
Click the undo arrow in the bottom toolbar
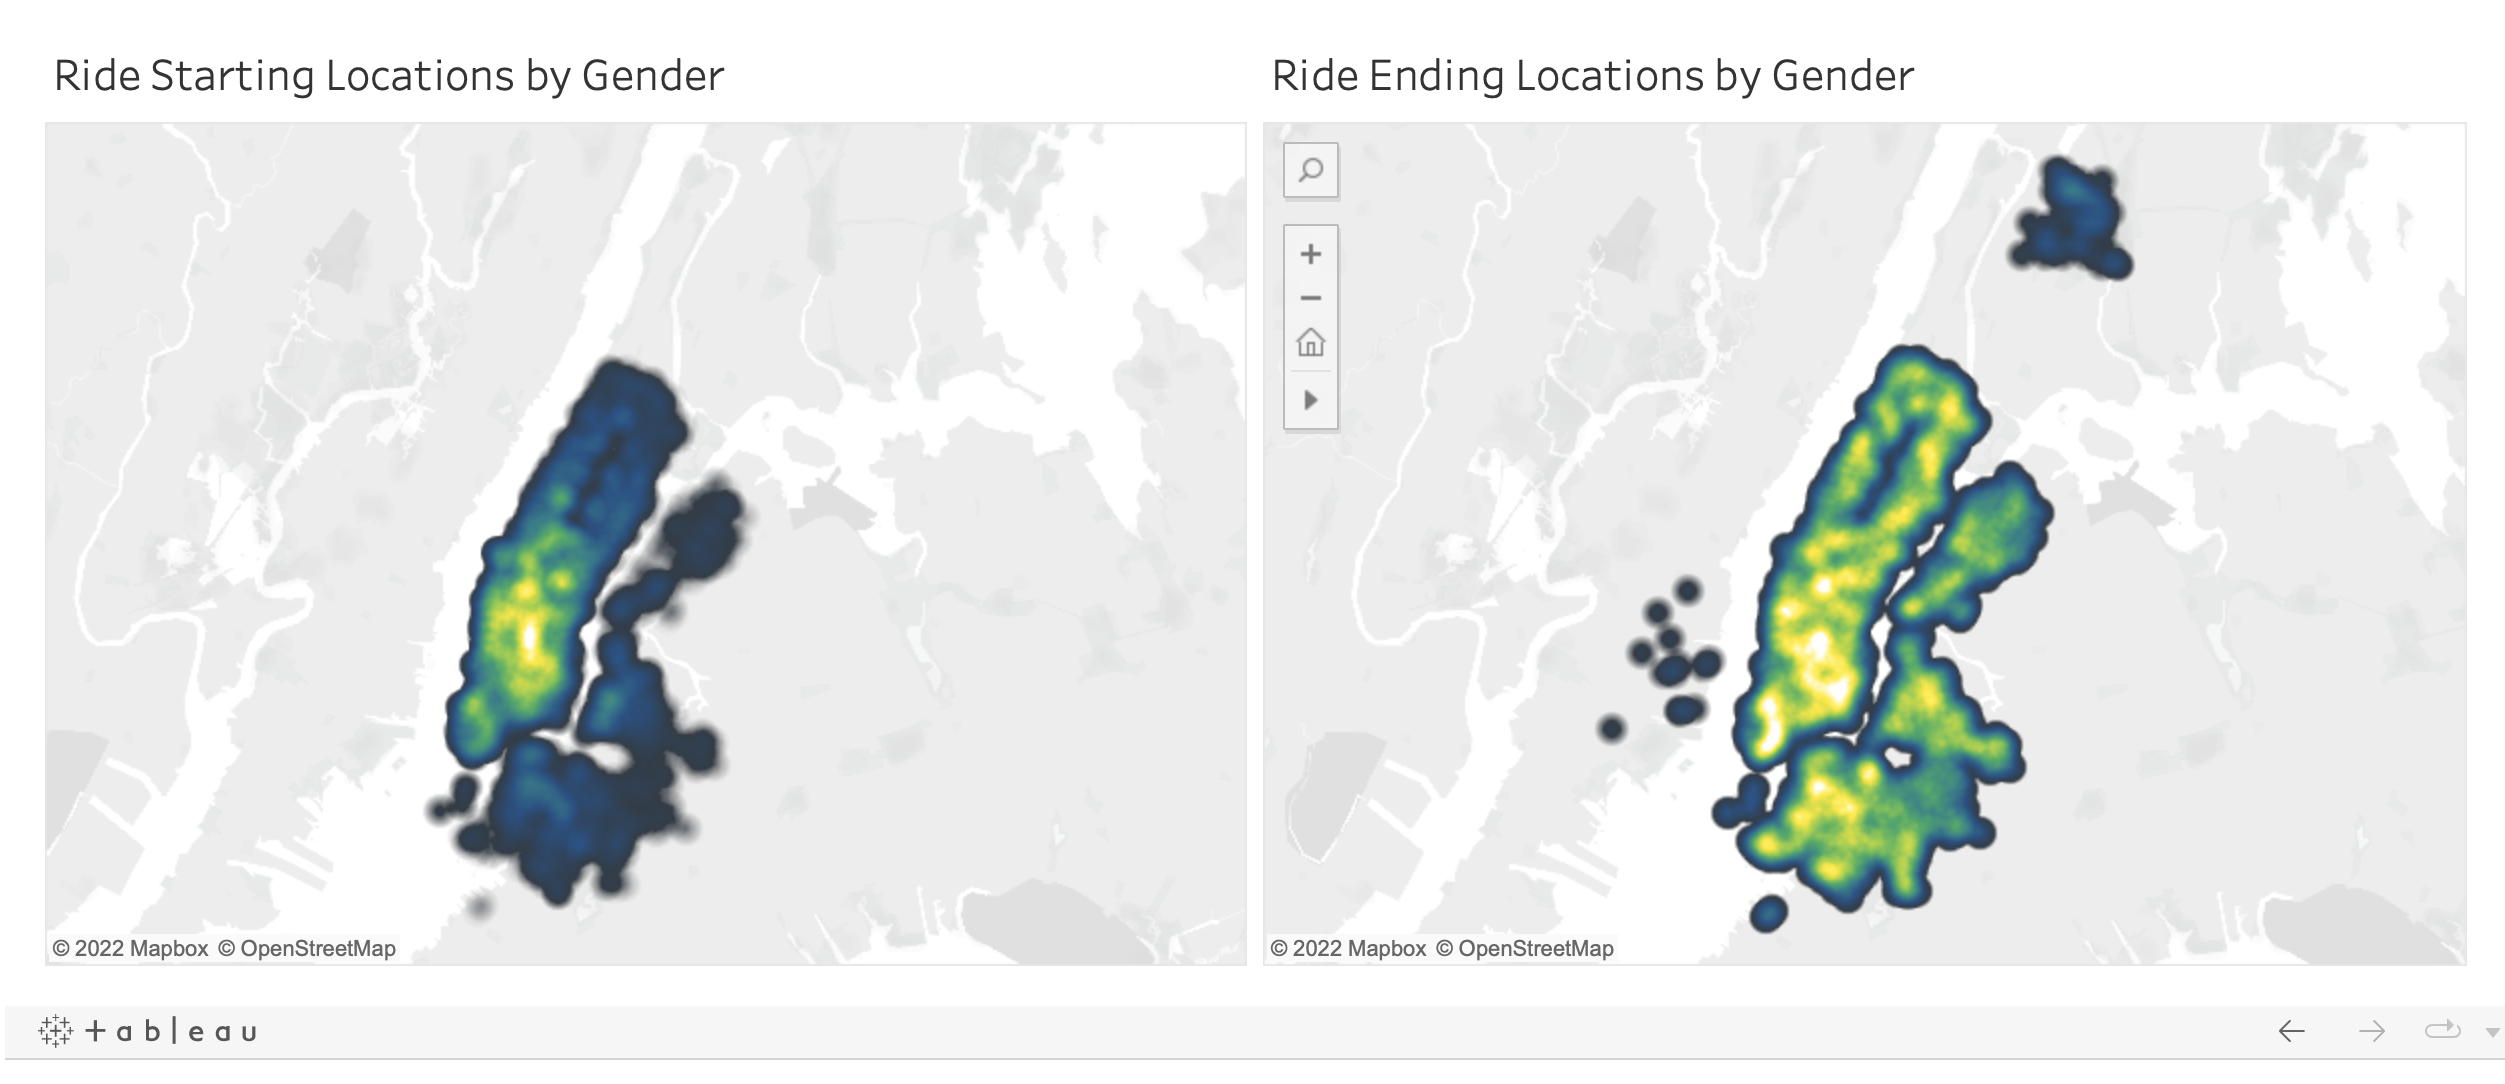[2292, 1030]
